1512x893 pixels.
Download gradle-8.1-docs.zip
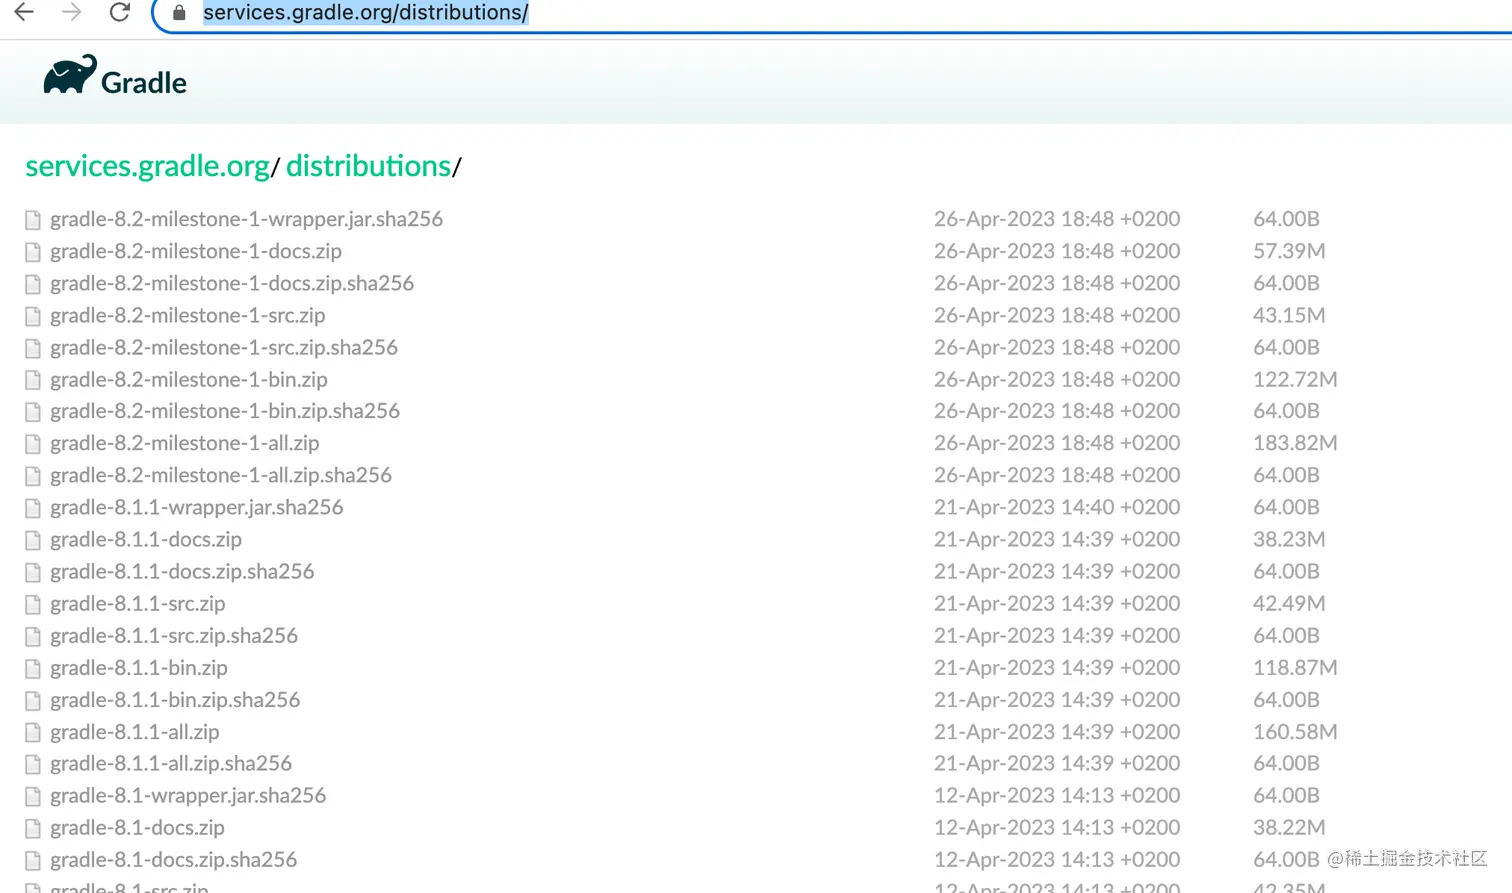137,827
